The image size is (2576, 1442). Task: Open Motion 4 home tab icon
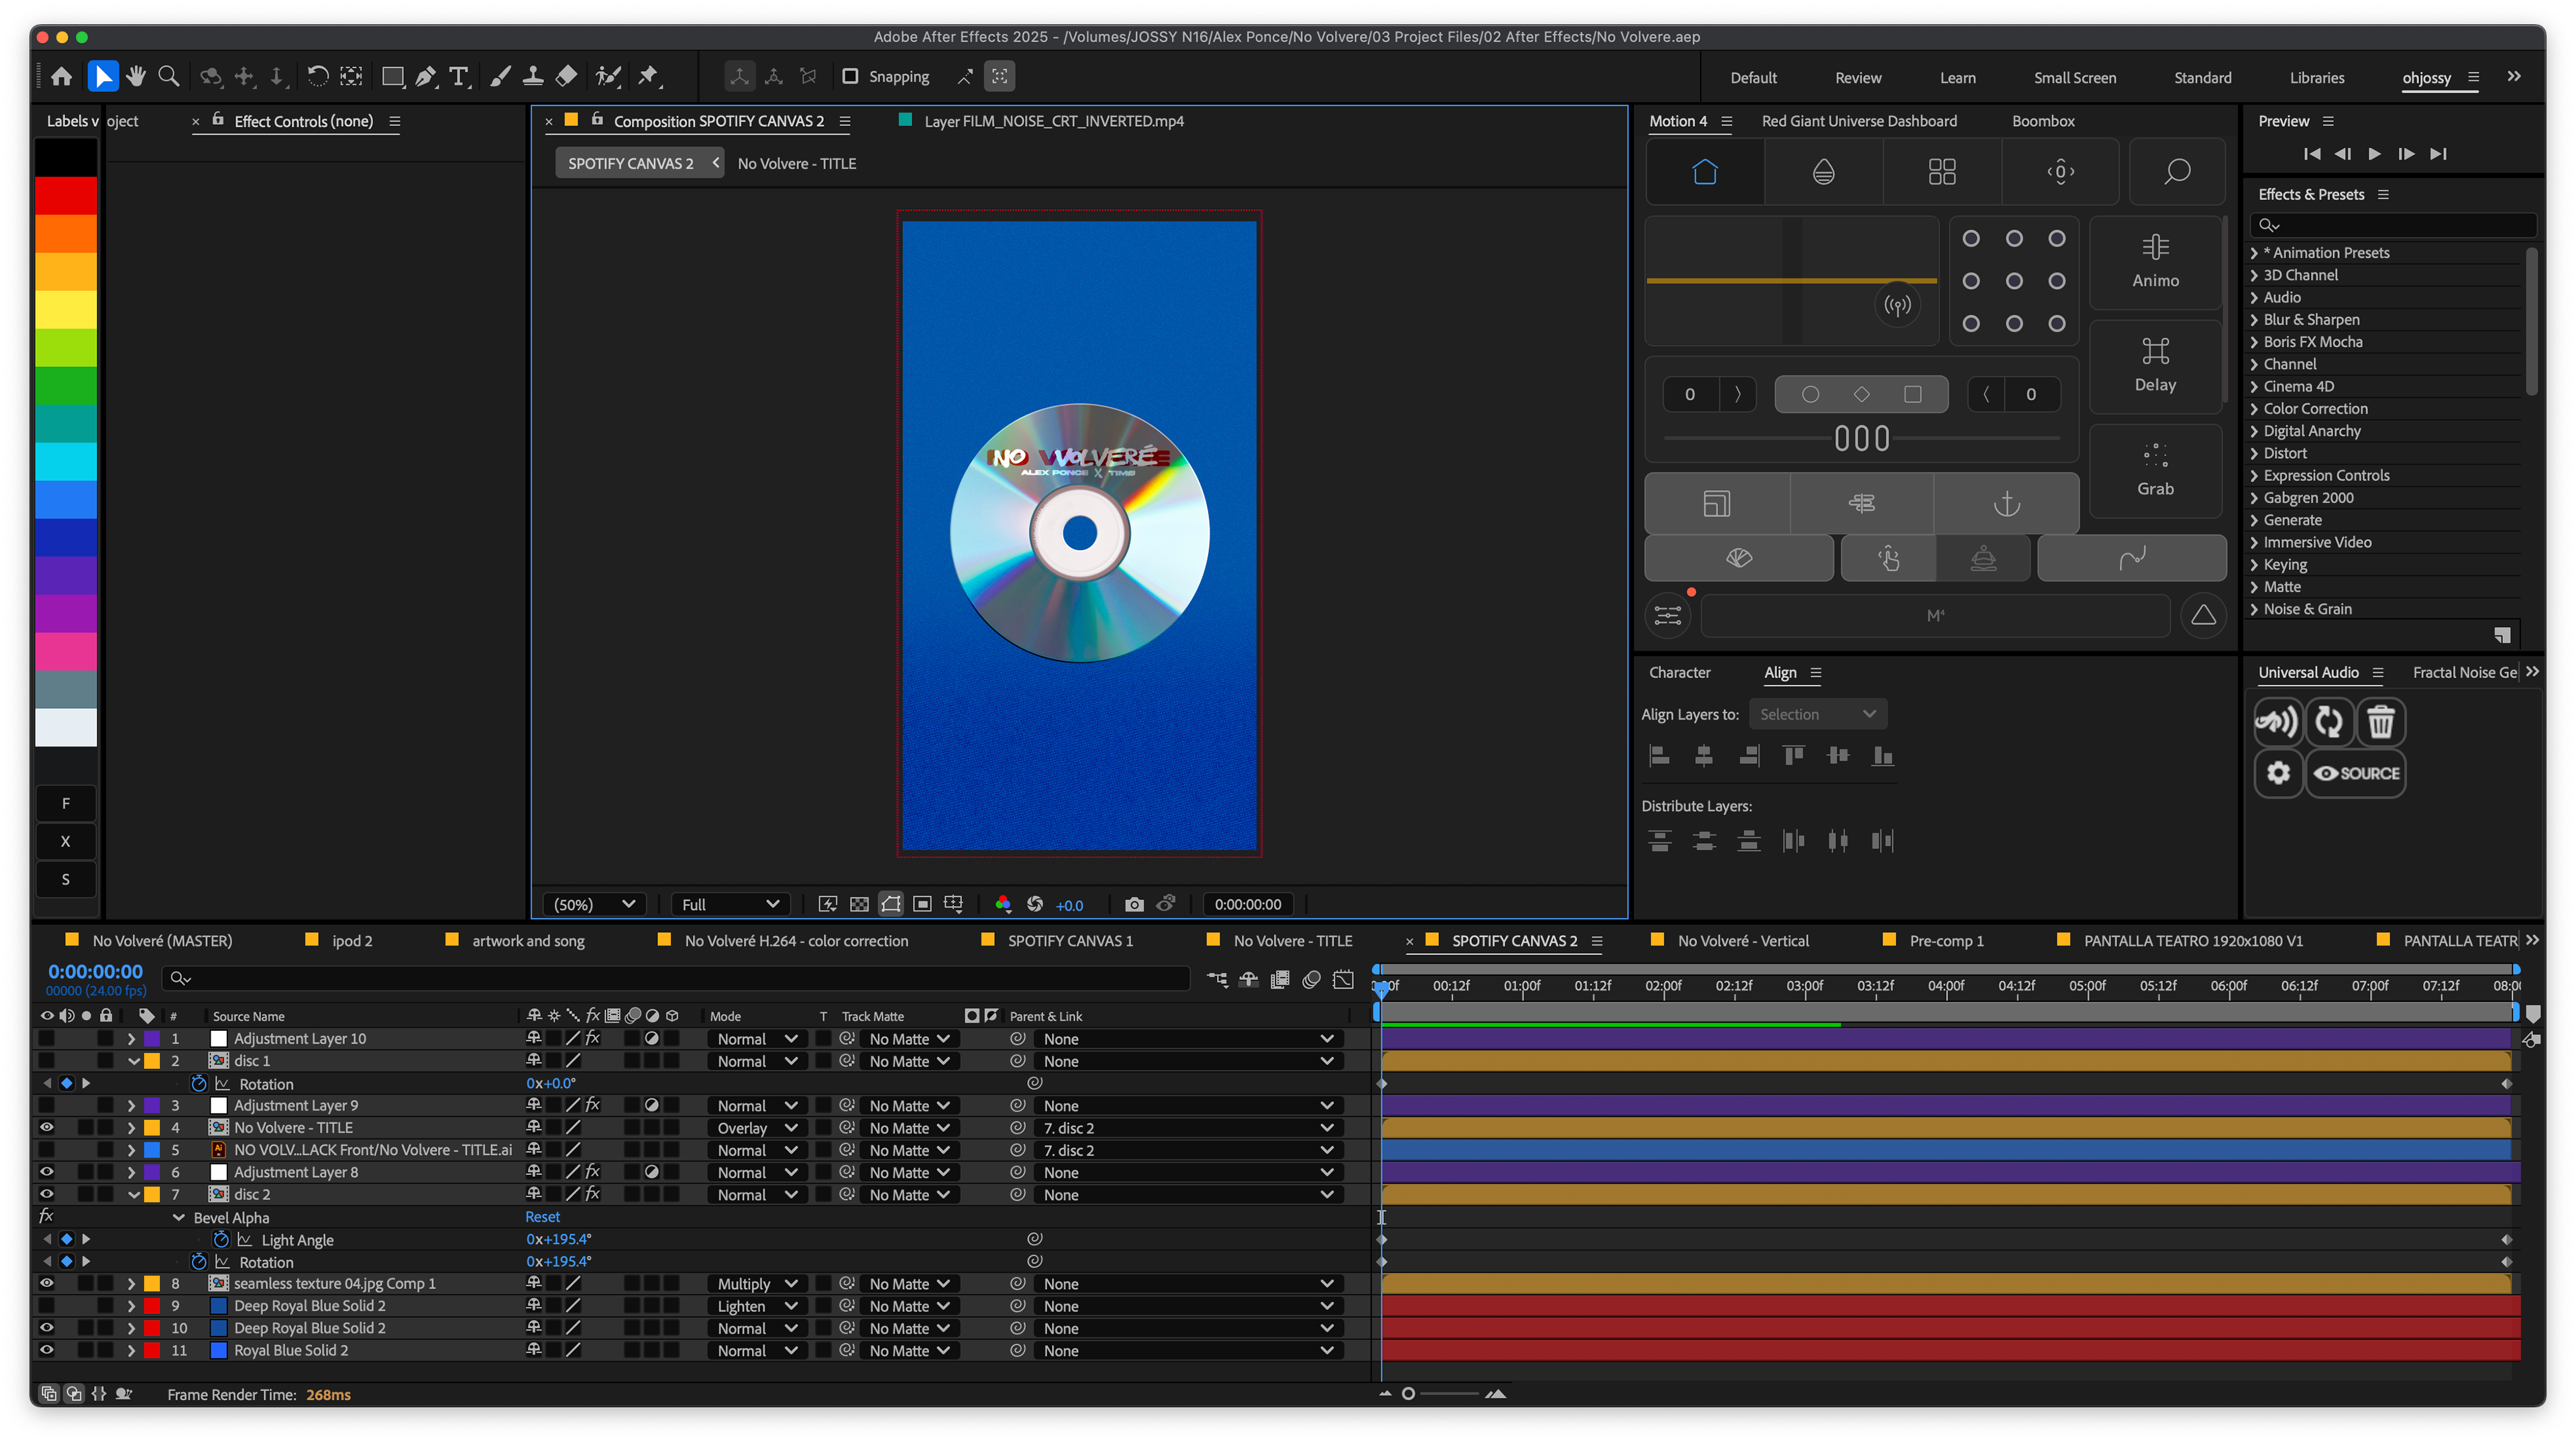coord(1705,172)
